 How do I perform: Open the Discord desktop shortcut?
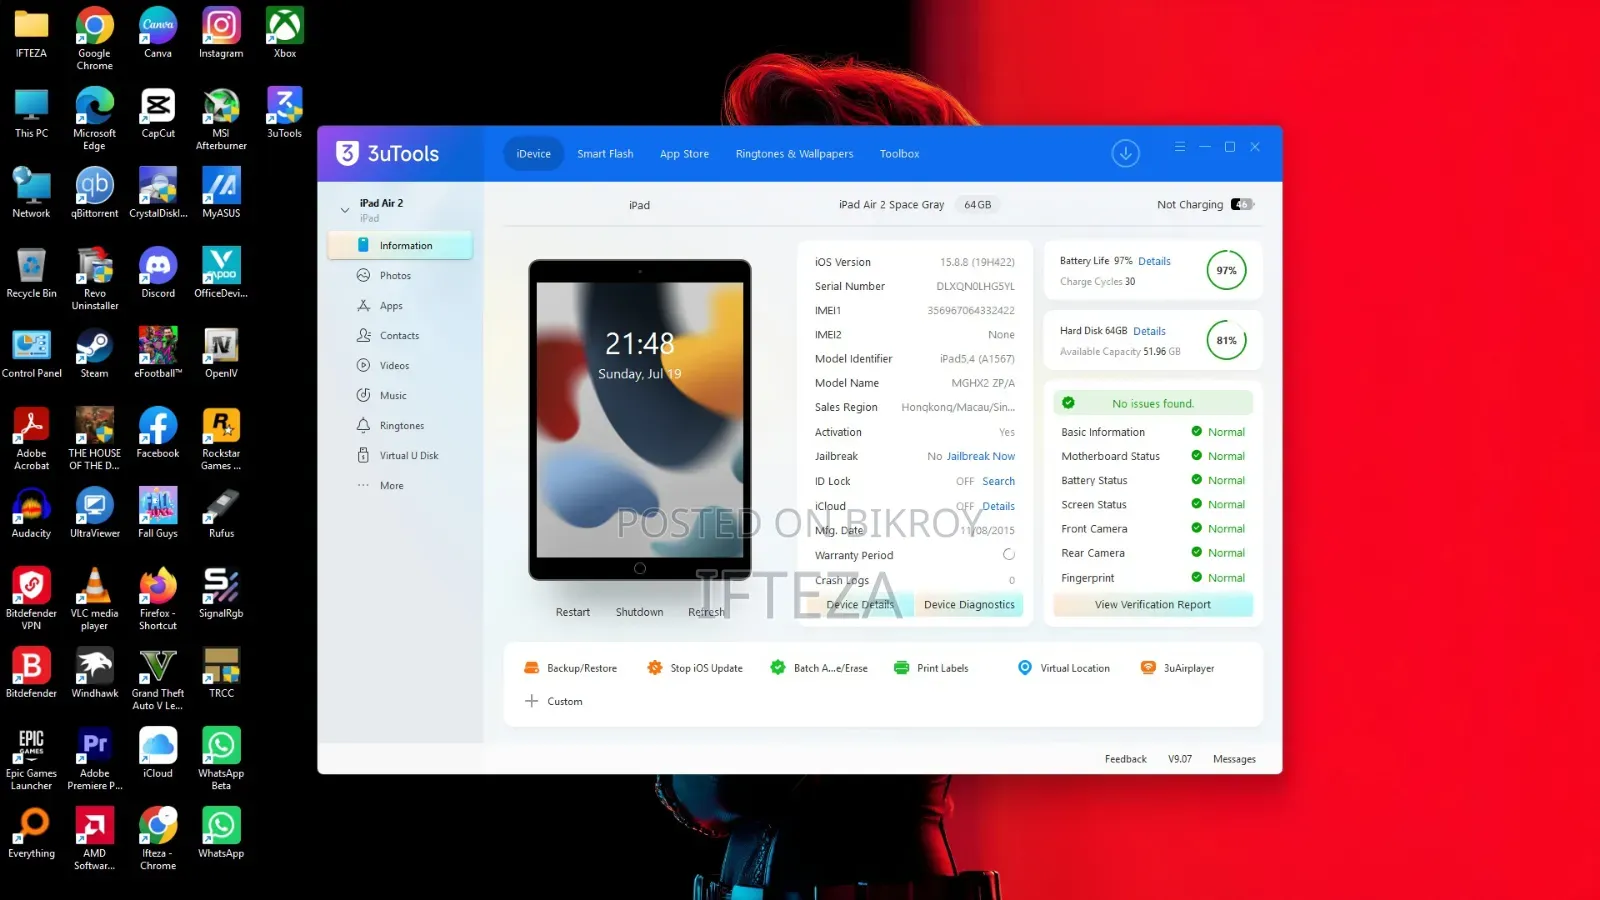pos(158,273)
